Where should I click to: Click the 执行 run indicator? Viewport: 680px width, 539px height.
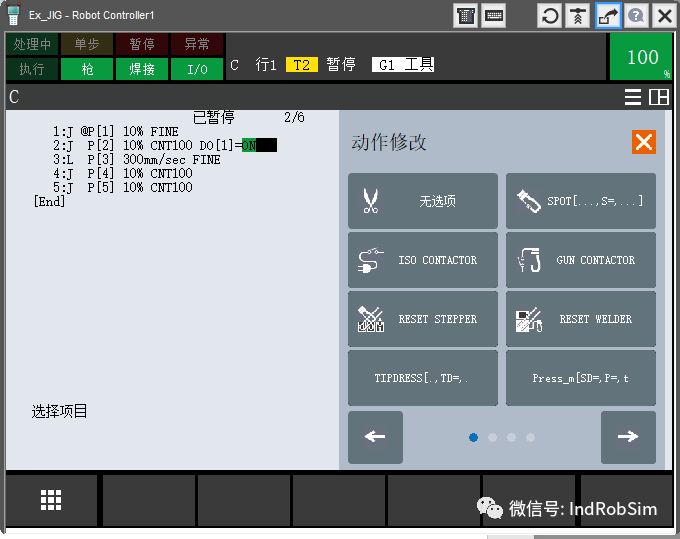(x=32, y=69)
